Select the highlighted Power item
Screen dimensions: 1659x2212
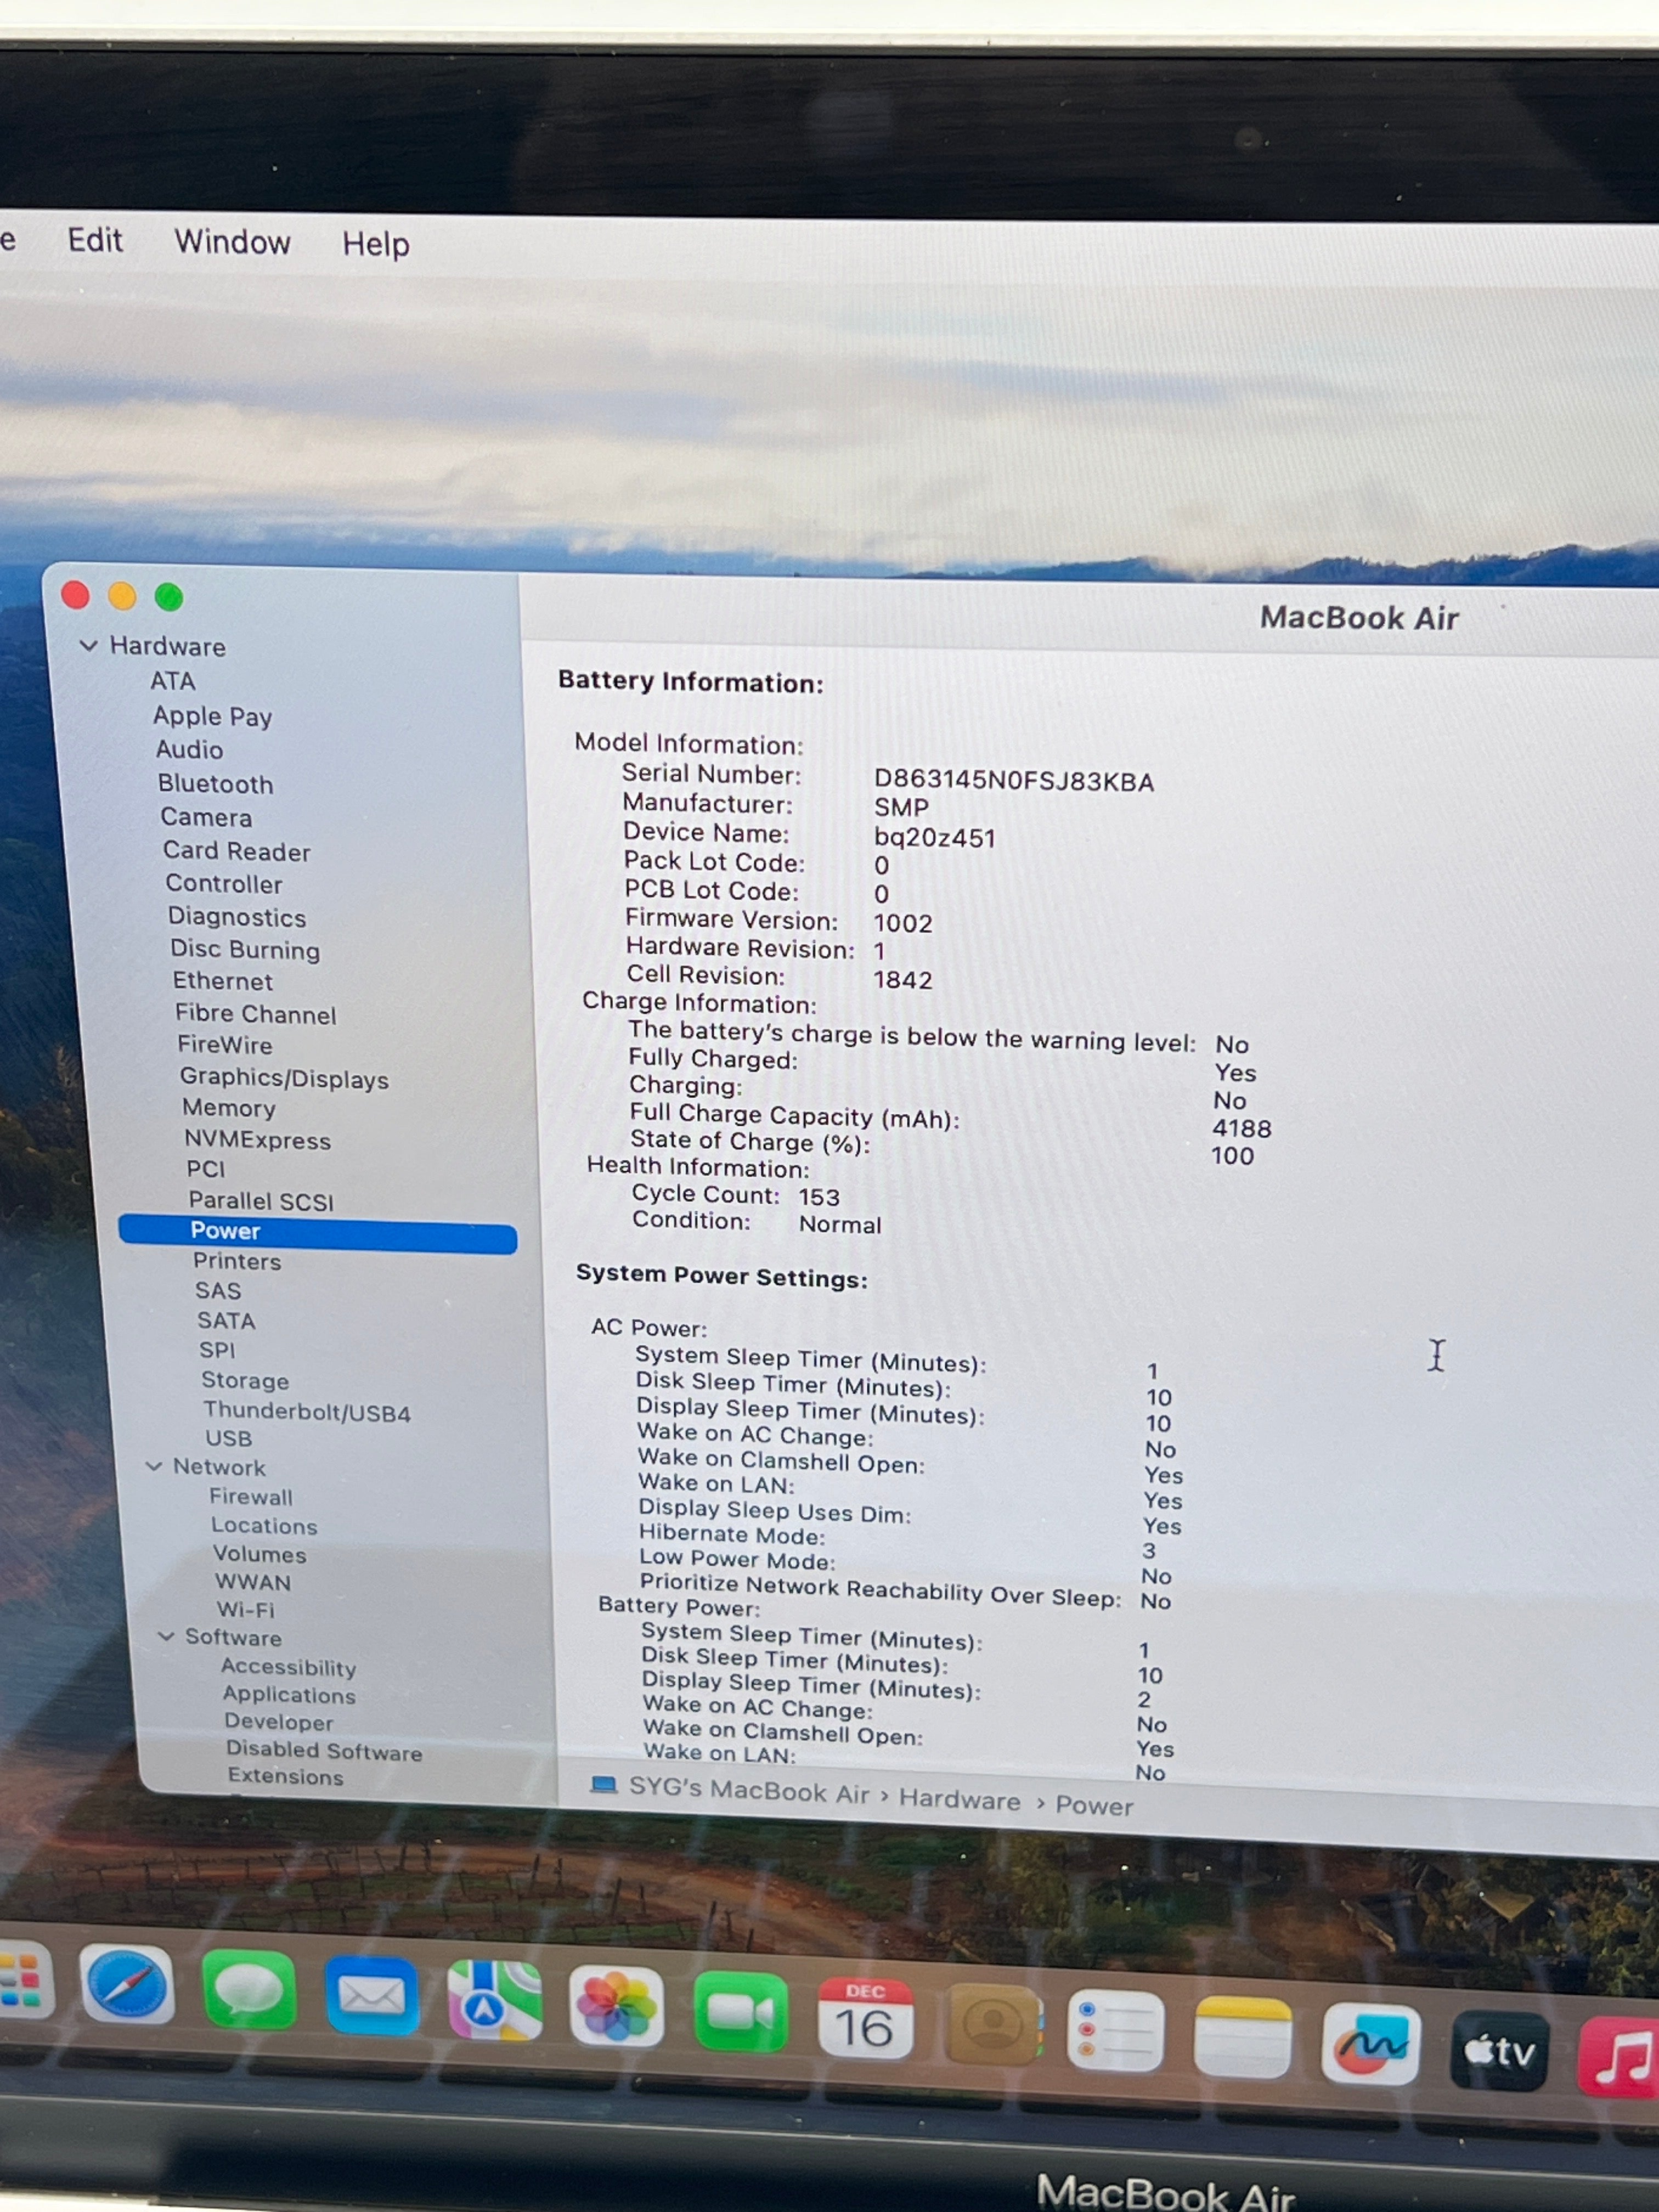tap(317, 1233)
